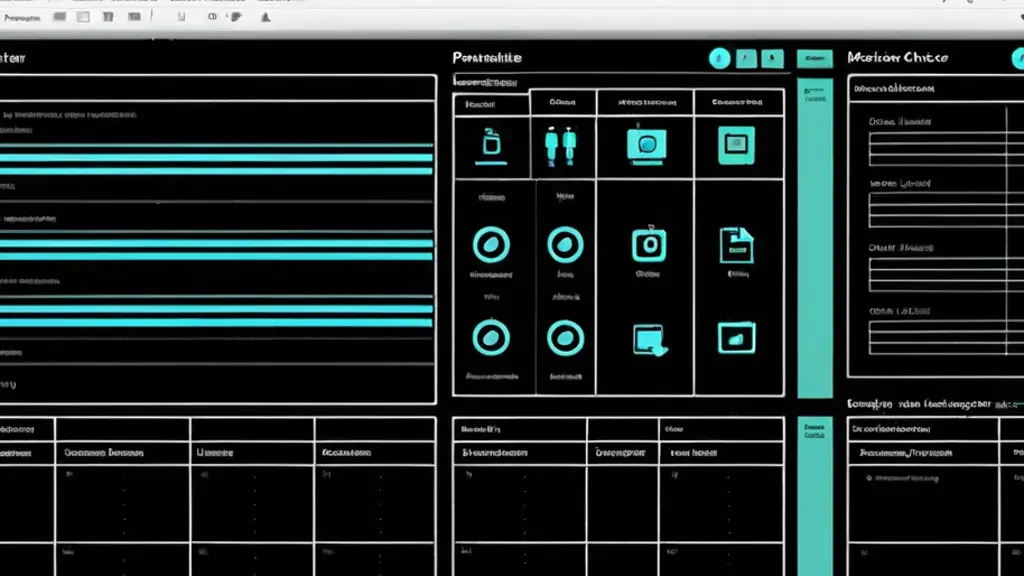
Task: Toggle the upper ring button in the first grid column
Action: coord(491,245)
